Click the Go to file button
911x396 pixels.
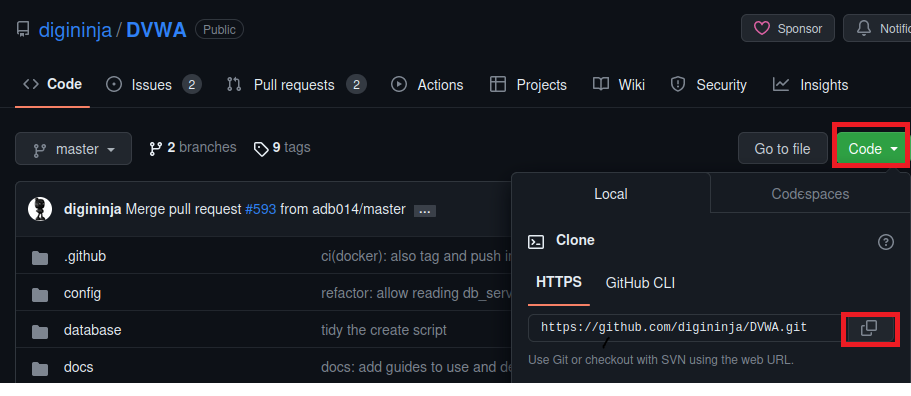coord(782,149)
